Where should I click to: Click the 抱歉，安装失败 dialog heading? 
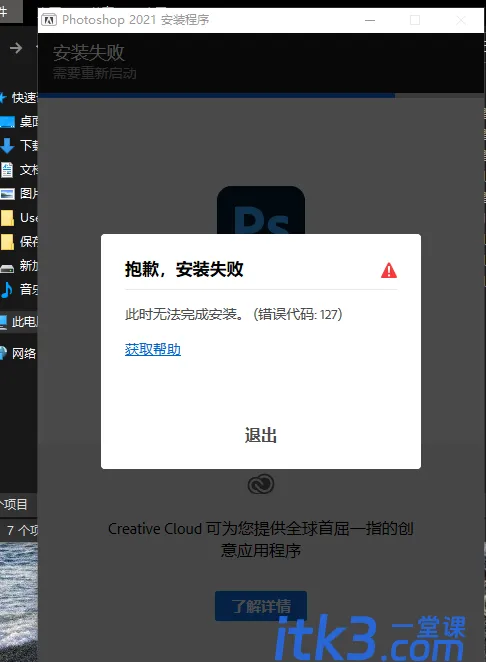click(184, 269)
